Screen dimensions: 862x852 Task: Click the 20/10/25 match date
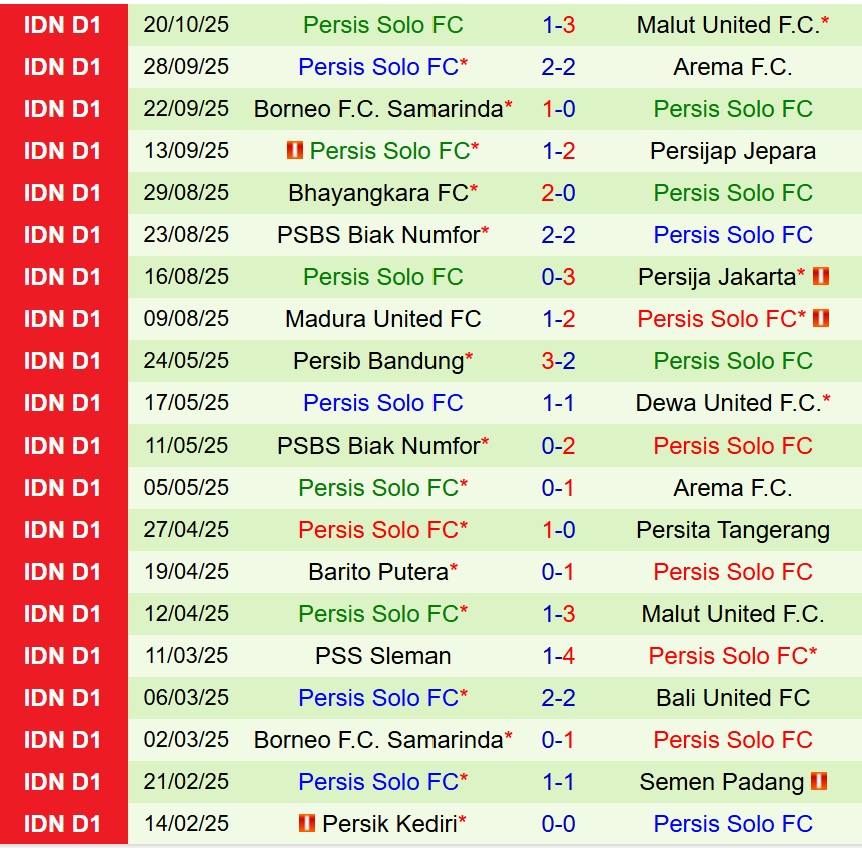coord(186,25)
